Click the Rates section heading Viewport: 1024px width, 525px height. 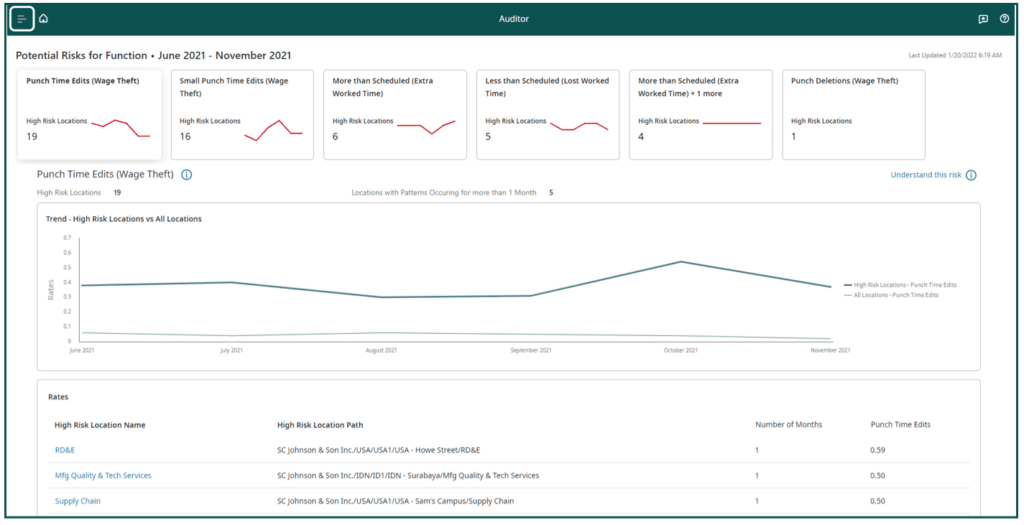pos(58,397)
